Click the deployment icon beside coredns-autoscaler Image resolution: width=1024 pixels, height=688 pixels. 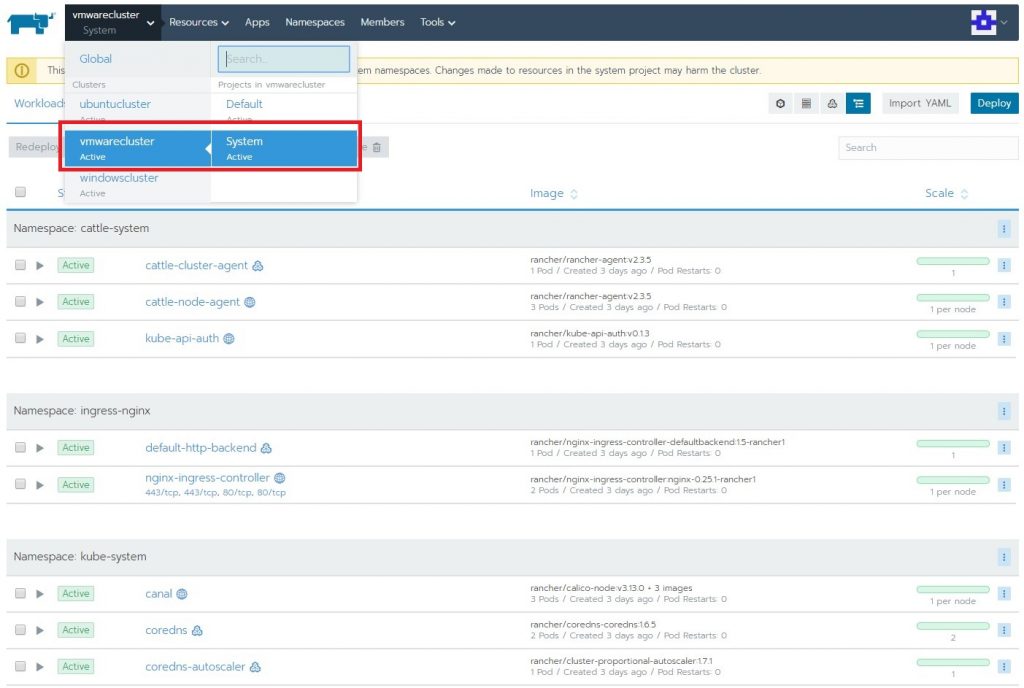[x=255, y=667]
